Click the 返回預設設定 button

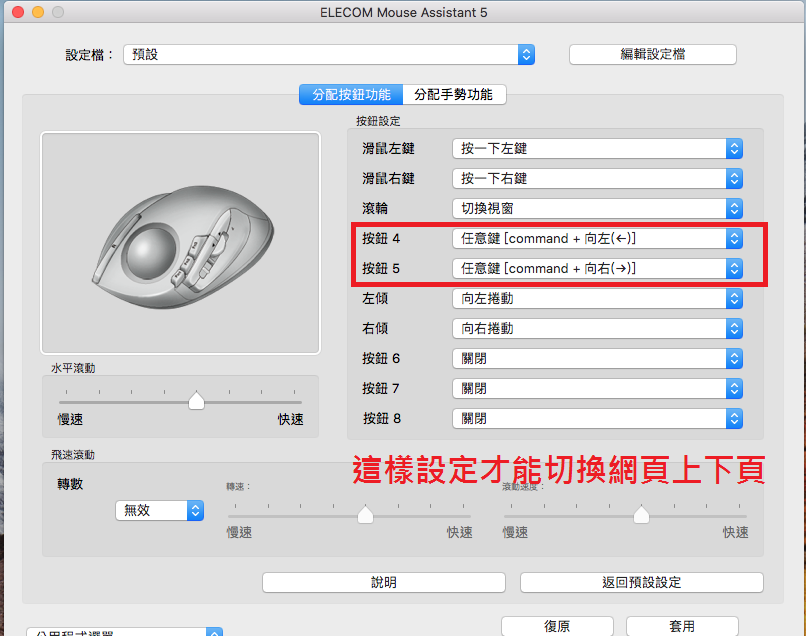pos(642,583)
